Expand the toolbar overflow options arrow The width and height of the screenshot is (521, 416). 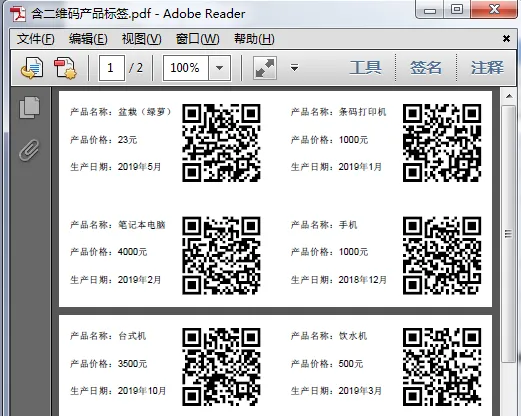(x=294, y=68)
